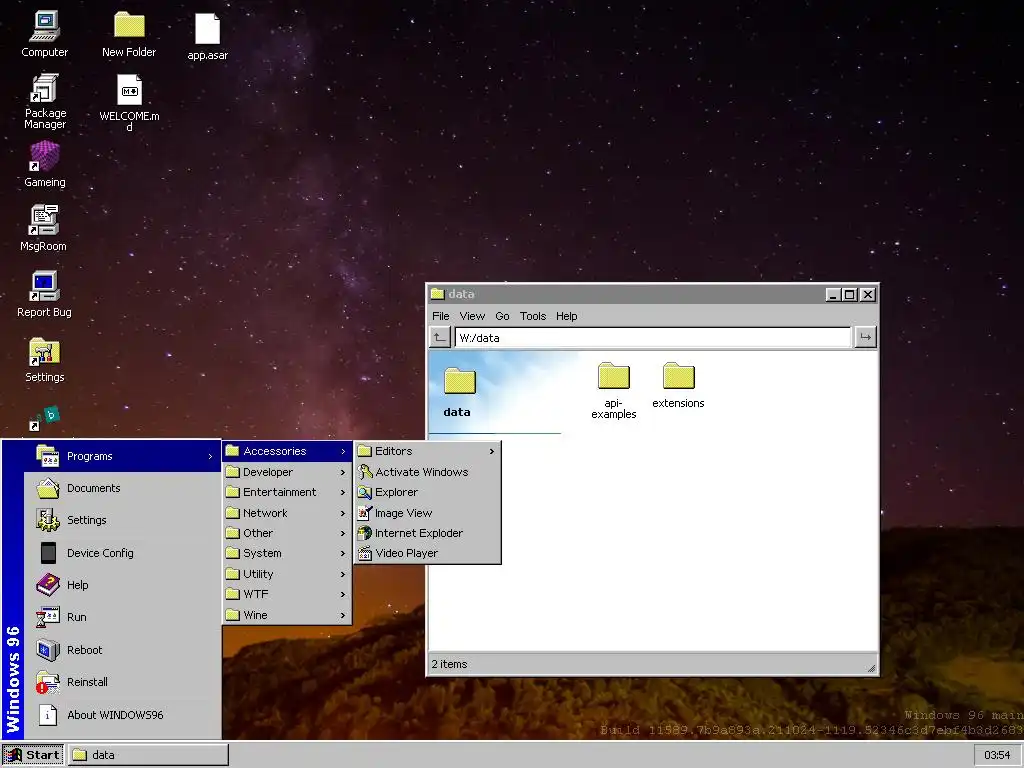Expand the Entertainment submenu
Viewport: 1024px width, 768px height.
pos(287,492)
